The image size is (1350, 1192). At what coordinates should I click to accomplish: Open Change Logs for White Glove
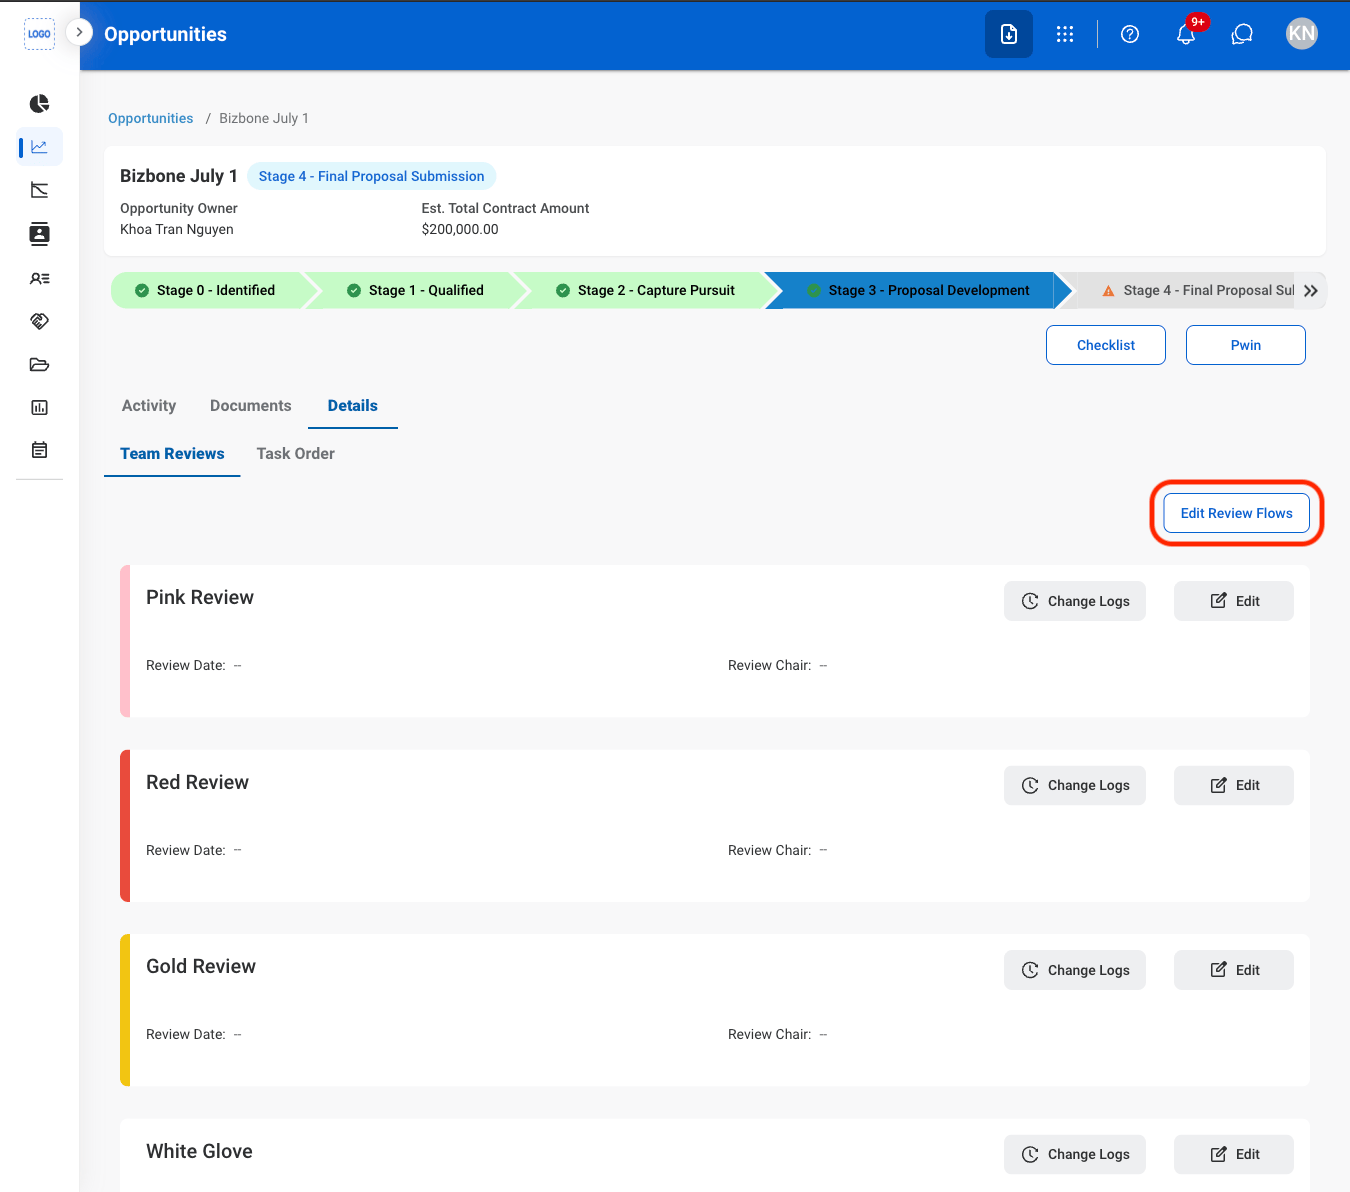[1075, 1154]
